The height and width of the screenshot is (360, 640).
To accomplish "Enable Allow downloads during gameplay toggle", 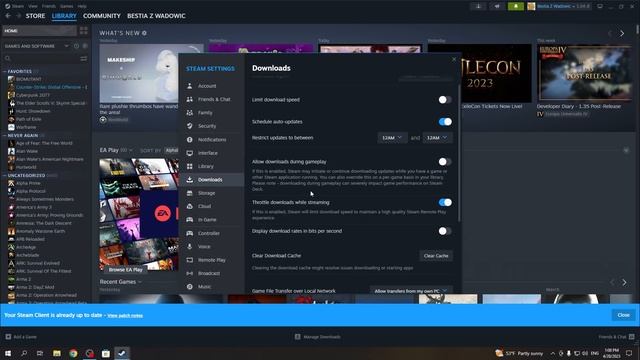I will (444, 162).
